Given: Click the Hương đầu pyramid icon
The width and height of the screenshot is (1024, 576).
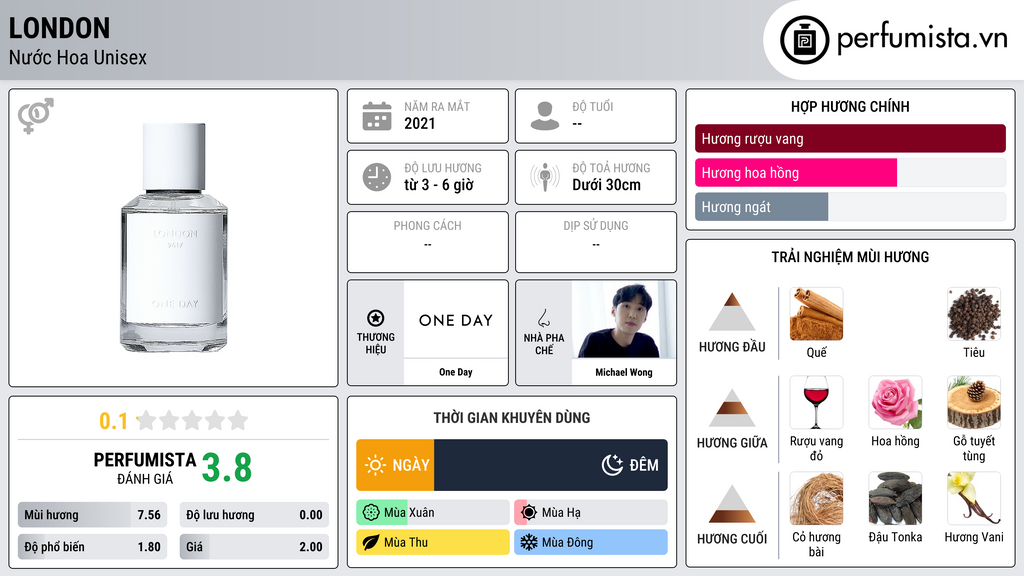Looking at the screenshot, I should (x=732, y=312).
